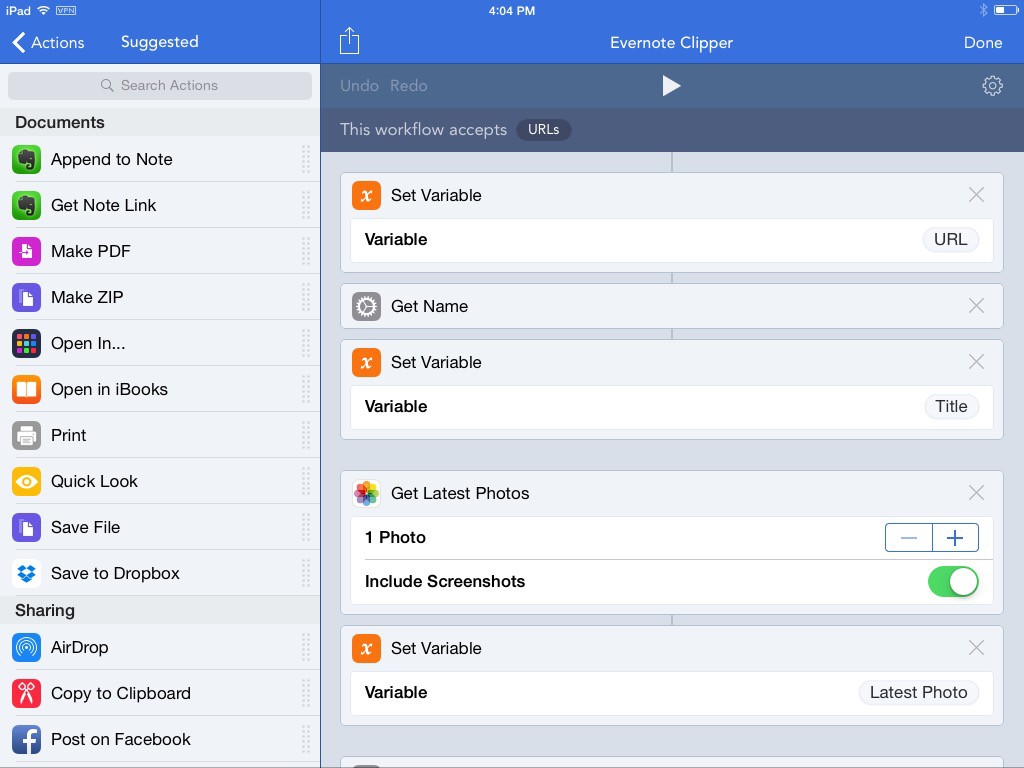Viewport: 1024px width, 768px height.
Task: Select the Copy to Clipboard action
Action: coord(120,693)
